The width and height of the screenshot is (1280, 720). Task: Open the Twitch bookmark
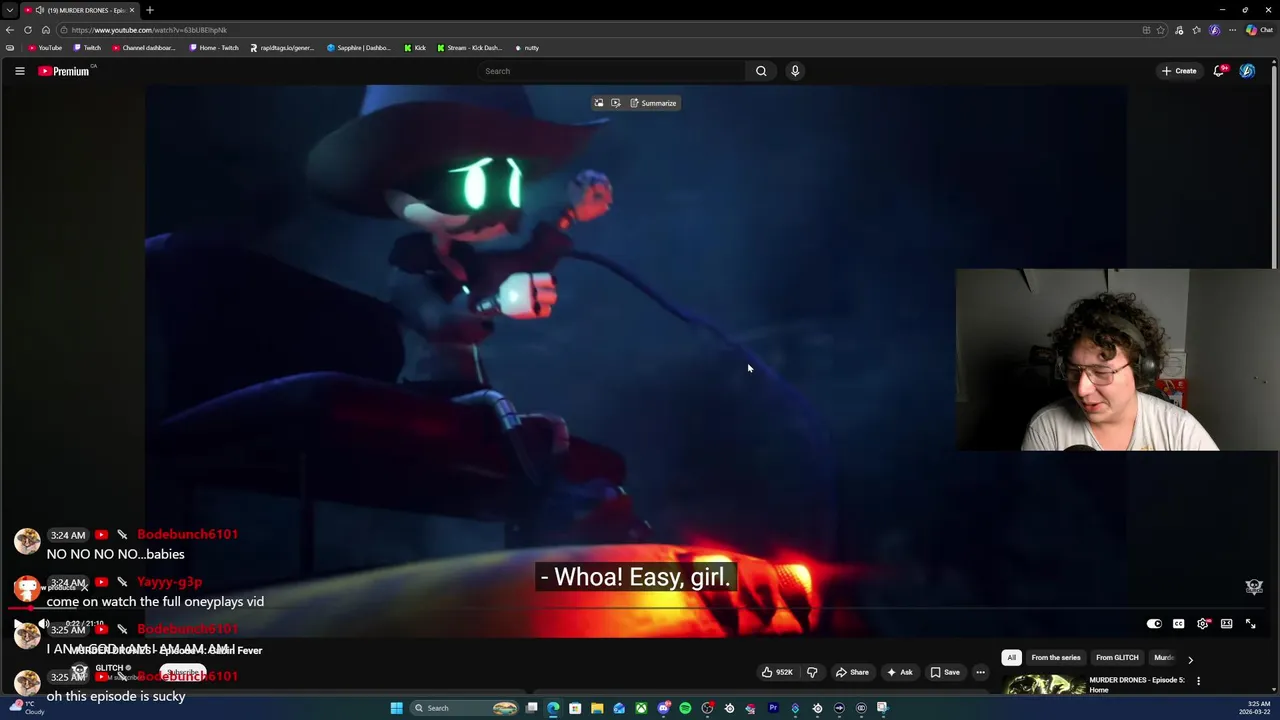click(x=87, y=48)
